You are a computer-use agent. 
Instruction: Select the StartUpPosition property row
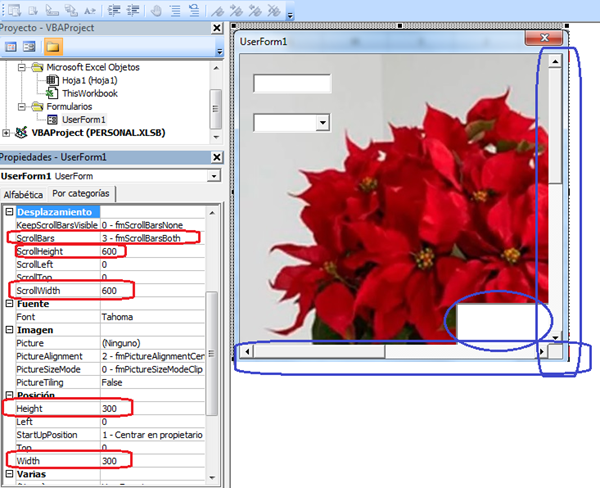click(x=110, y=435)
